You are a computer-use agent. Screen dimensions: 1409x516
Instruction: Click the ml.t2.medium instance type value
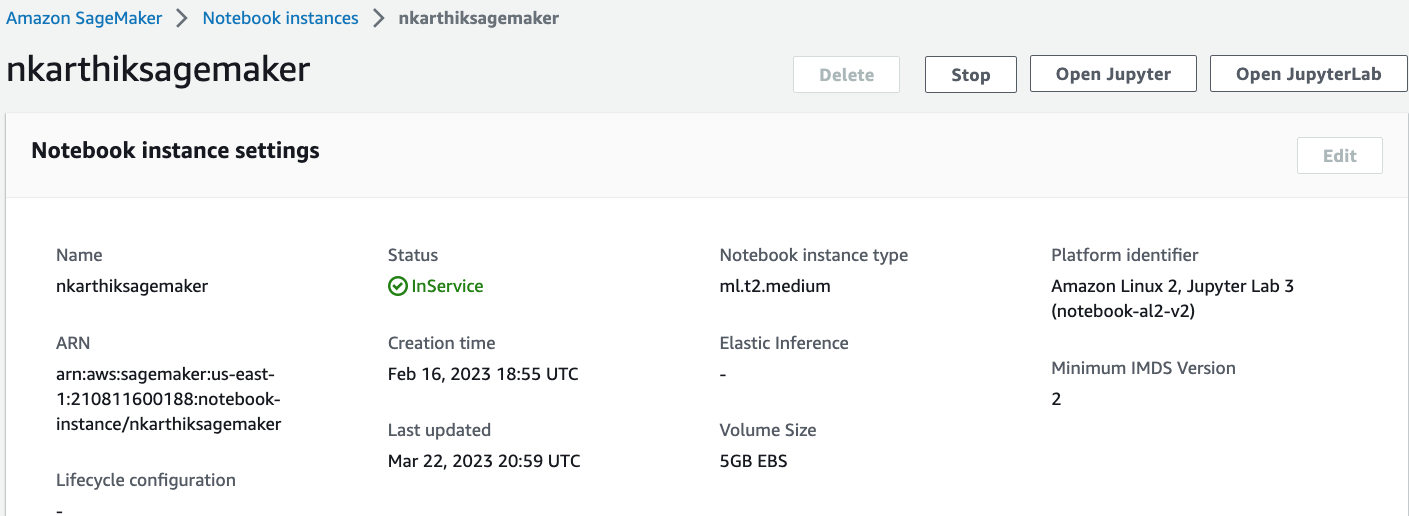coord(775,286)
